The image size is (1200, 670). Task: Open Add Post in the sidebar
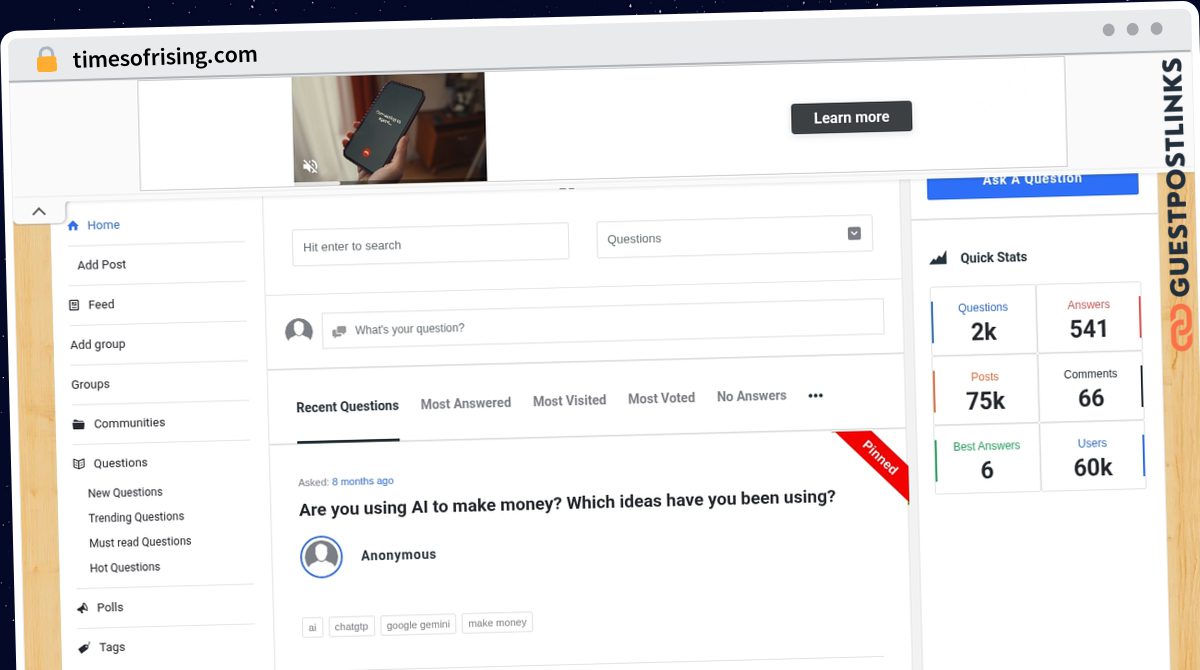click(x=102, y=265)
